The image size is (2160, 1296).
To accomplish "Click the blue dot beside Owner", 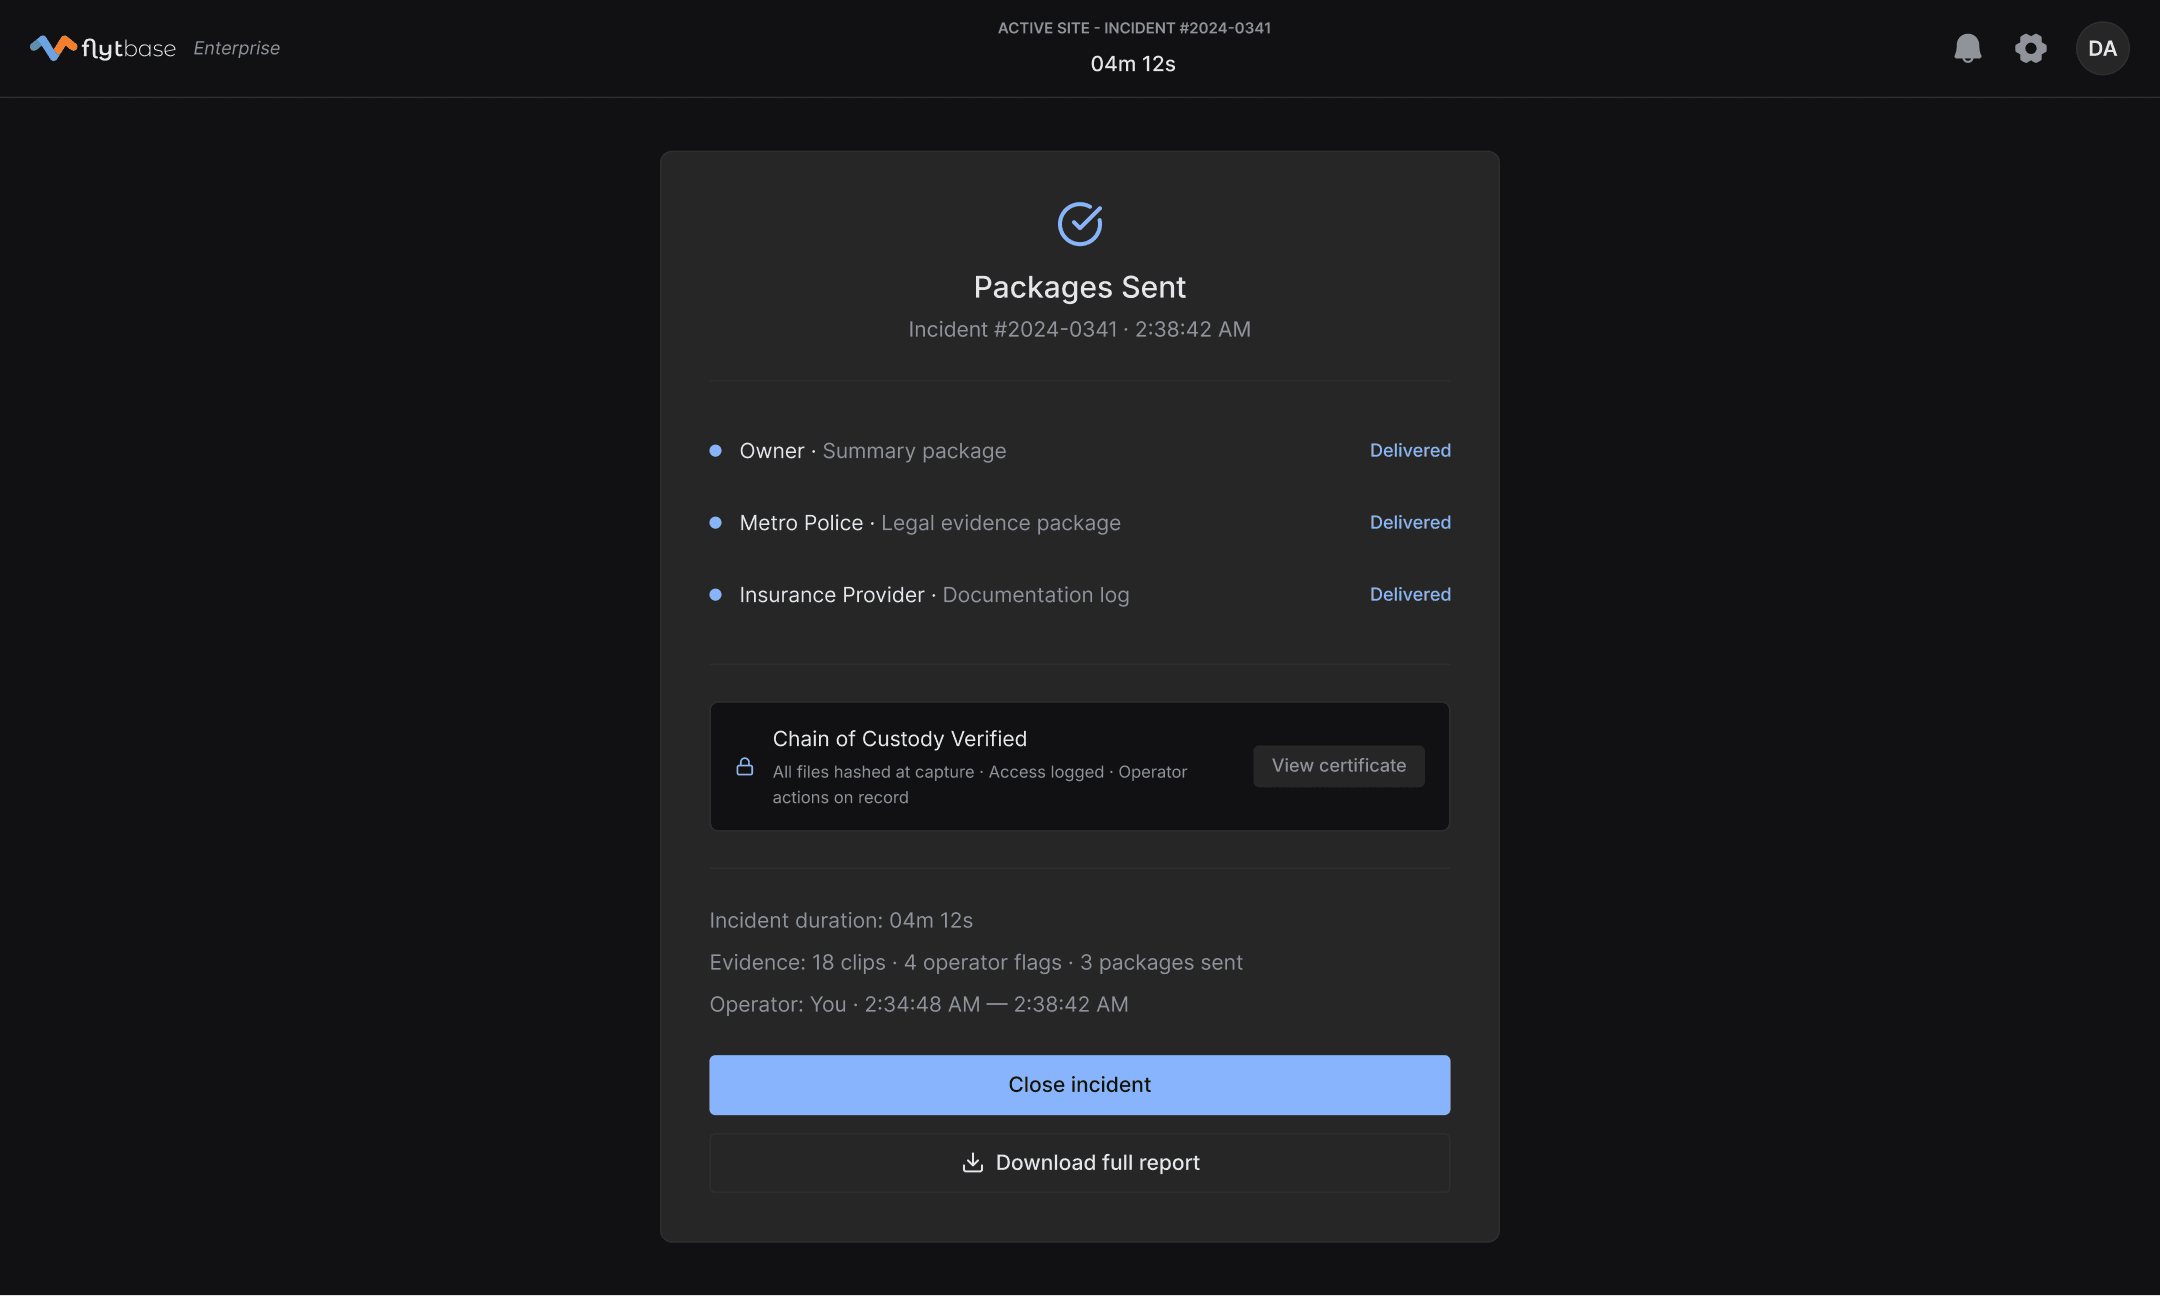I will [x=716, y=451].
